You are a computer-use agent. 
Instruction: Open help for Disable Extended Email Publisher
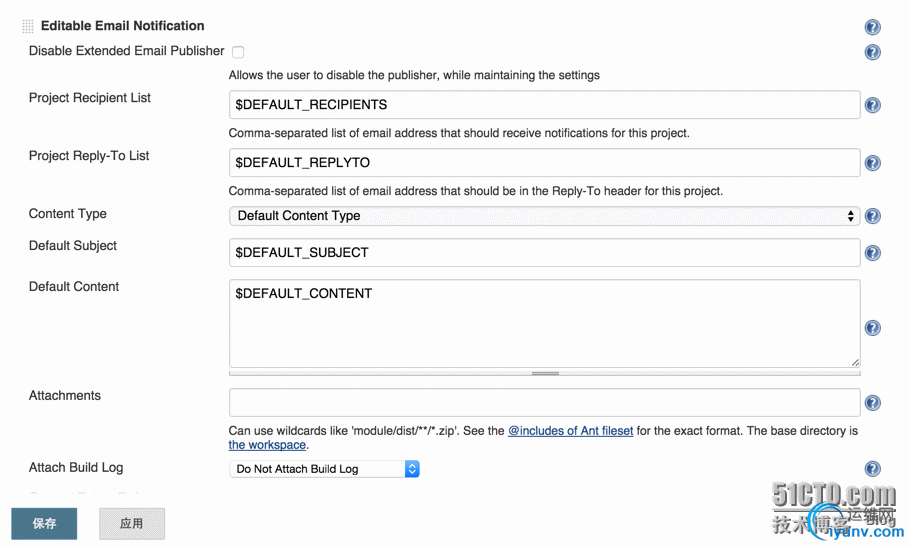point(872,52)
